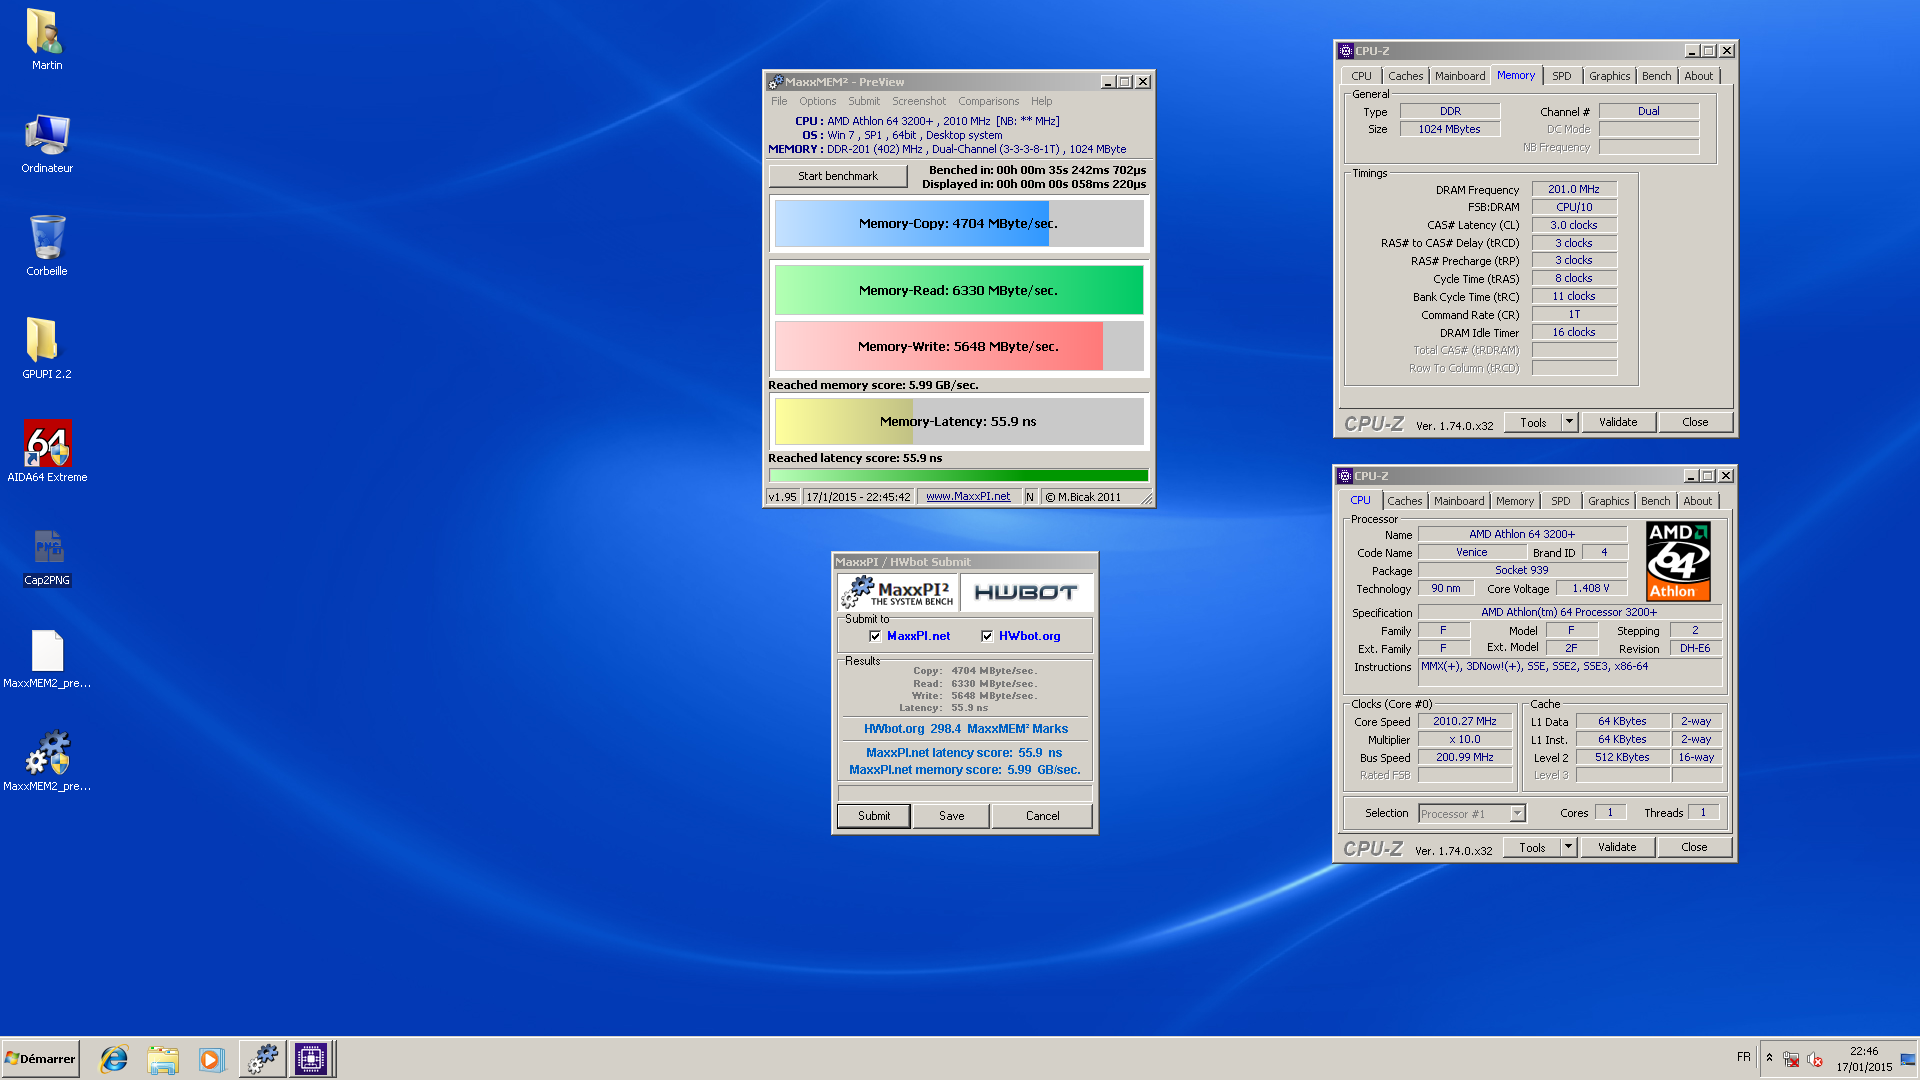Click Show Desktop at taskbar end
The width and height of the screenshot is (1920, 1080).
point(1909,1058)
